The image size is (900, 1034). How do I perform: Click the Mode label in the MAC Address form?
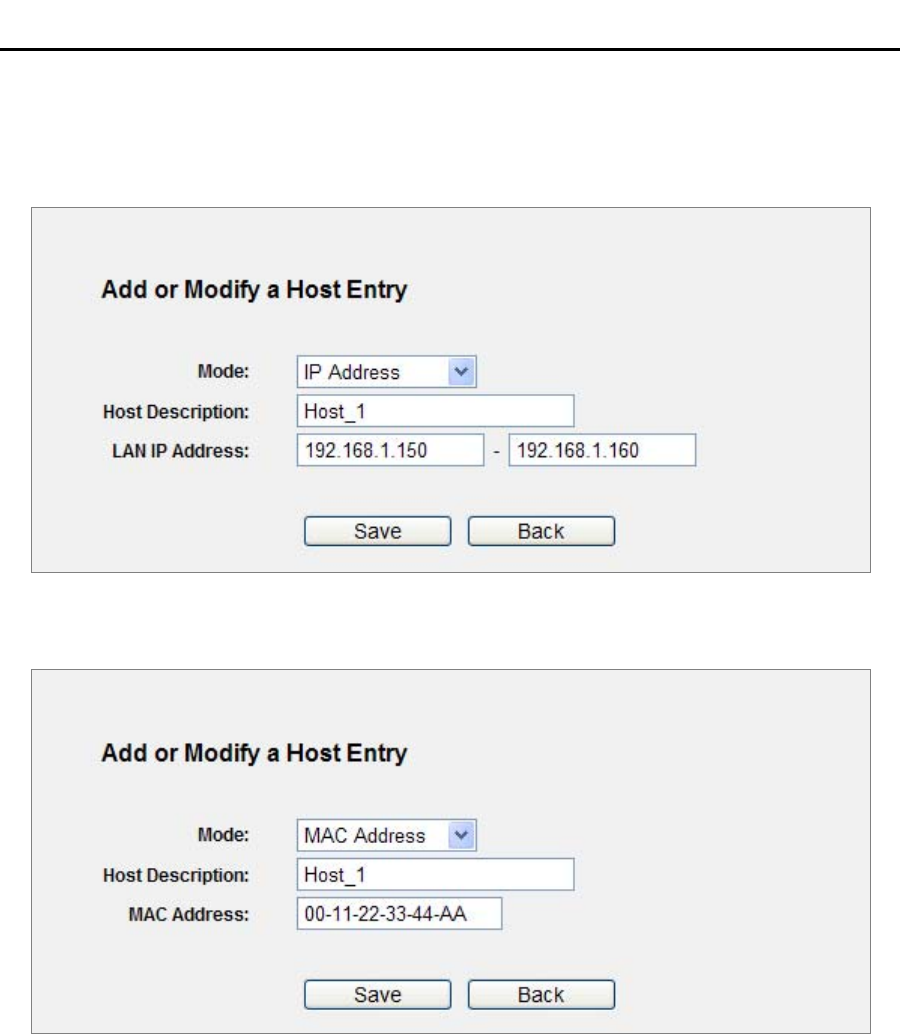pyautogui.click(x=225, y=835)
